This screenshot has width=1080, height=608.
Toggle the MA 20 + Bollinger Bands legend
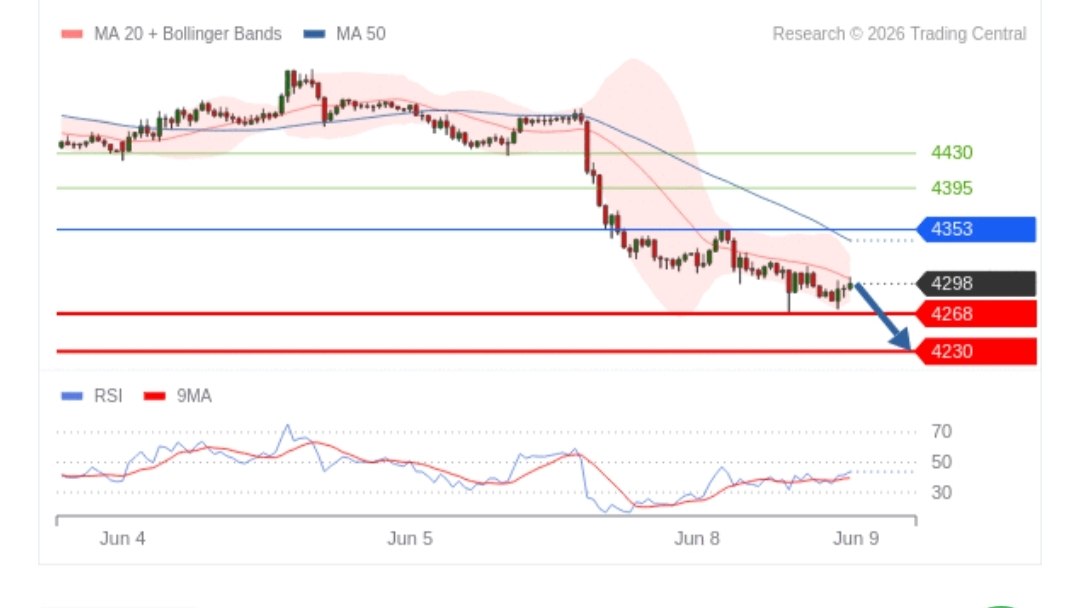172,34
